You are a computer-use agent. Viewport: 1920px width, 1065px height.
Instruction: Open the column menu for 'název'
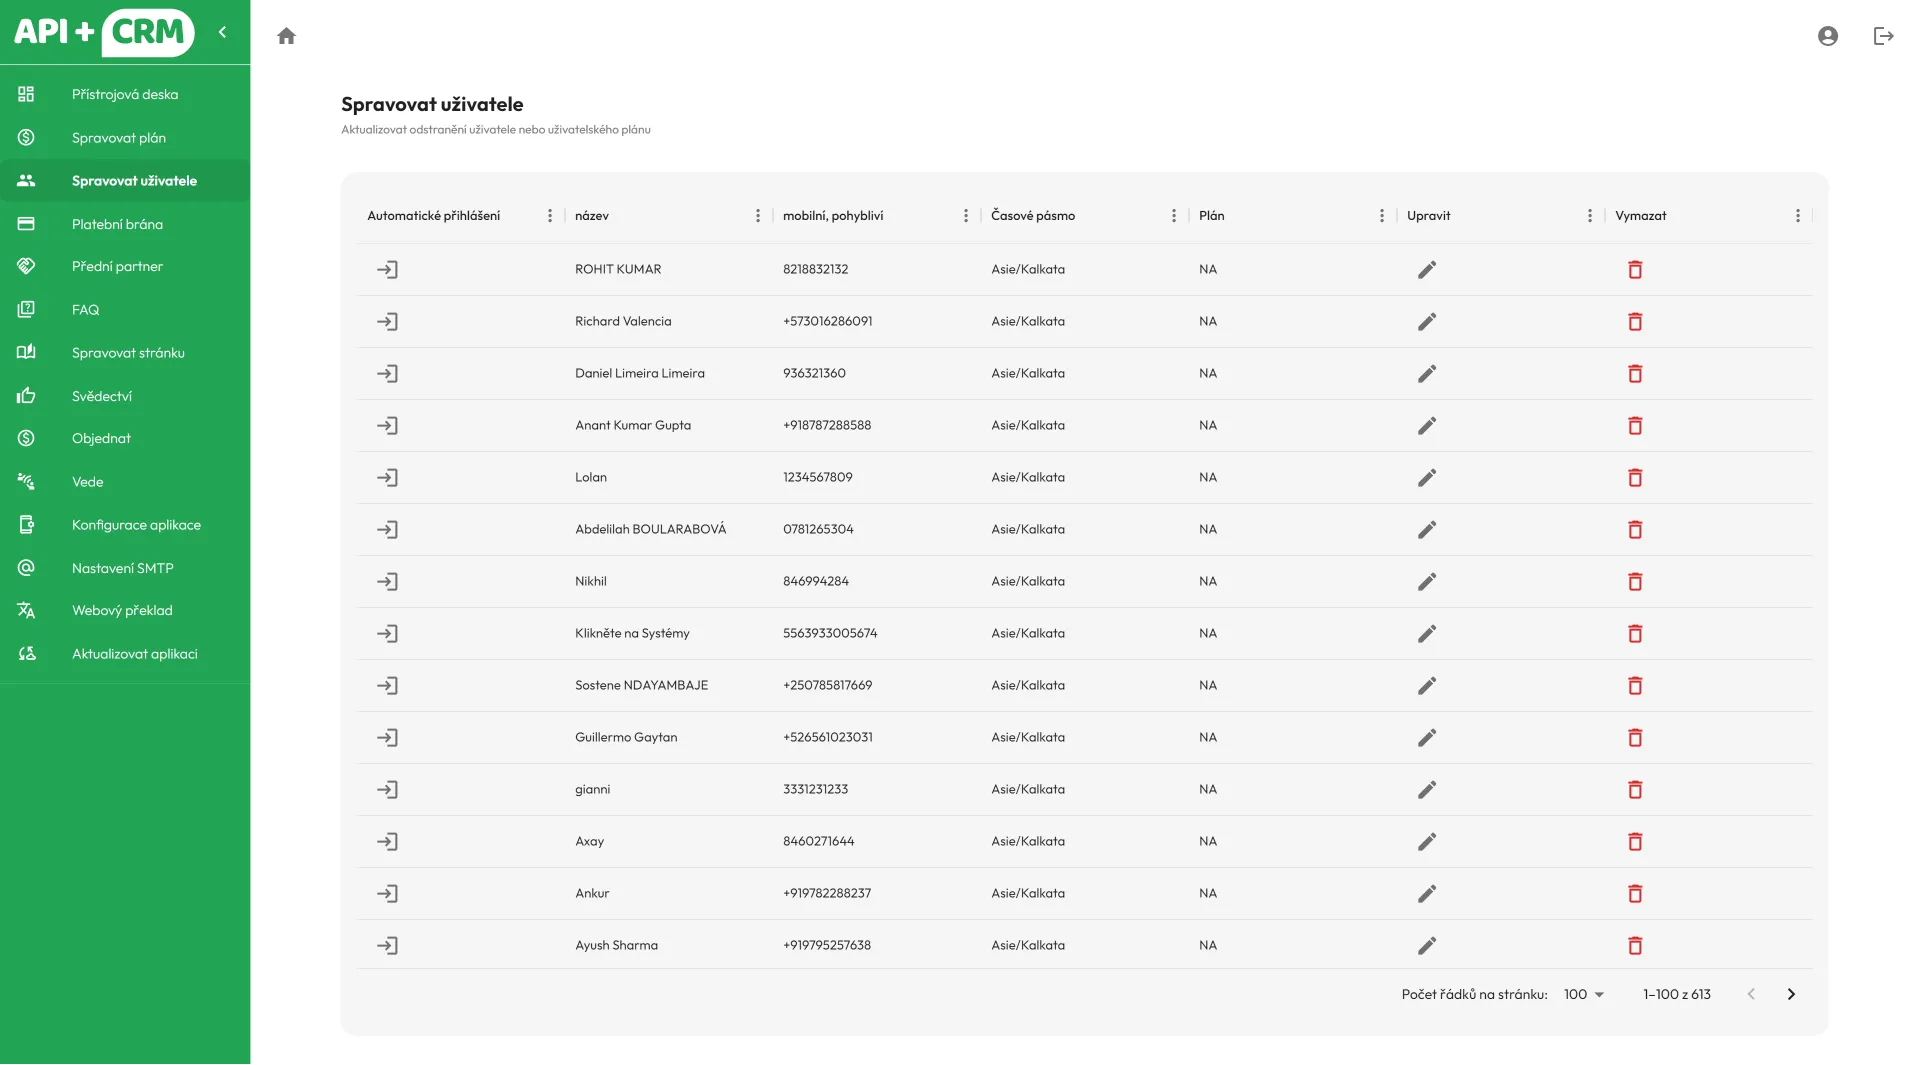tap(757, 215)
